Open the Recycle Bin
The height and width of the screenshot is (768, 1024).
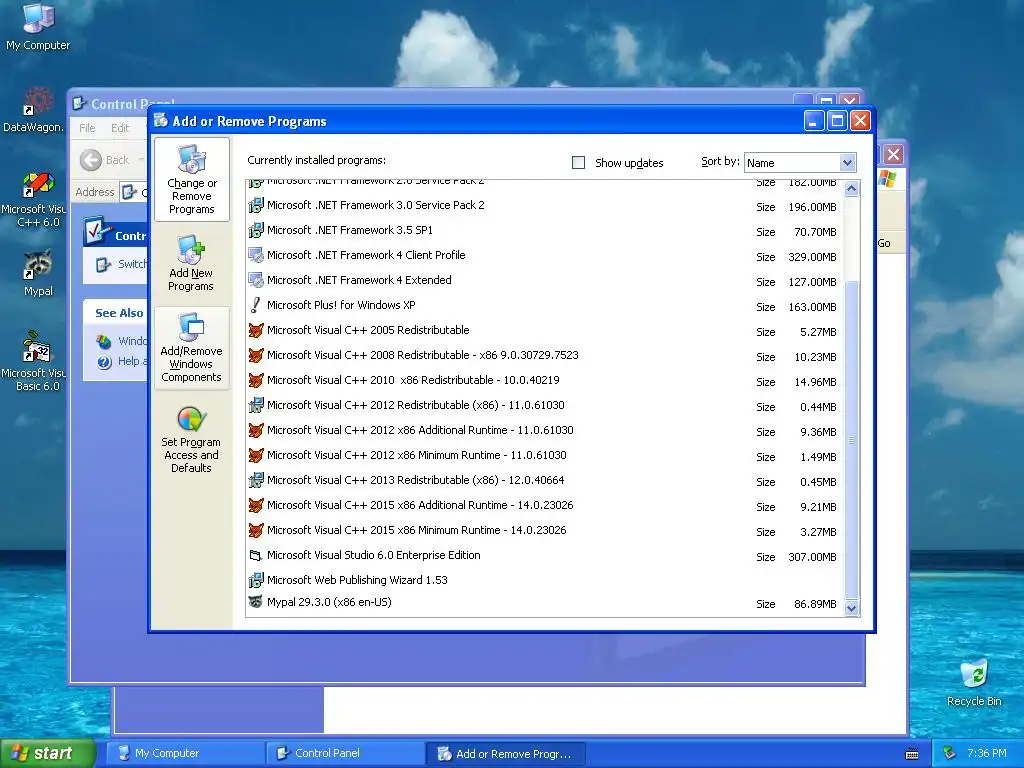tap(974, 683)
